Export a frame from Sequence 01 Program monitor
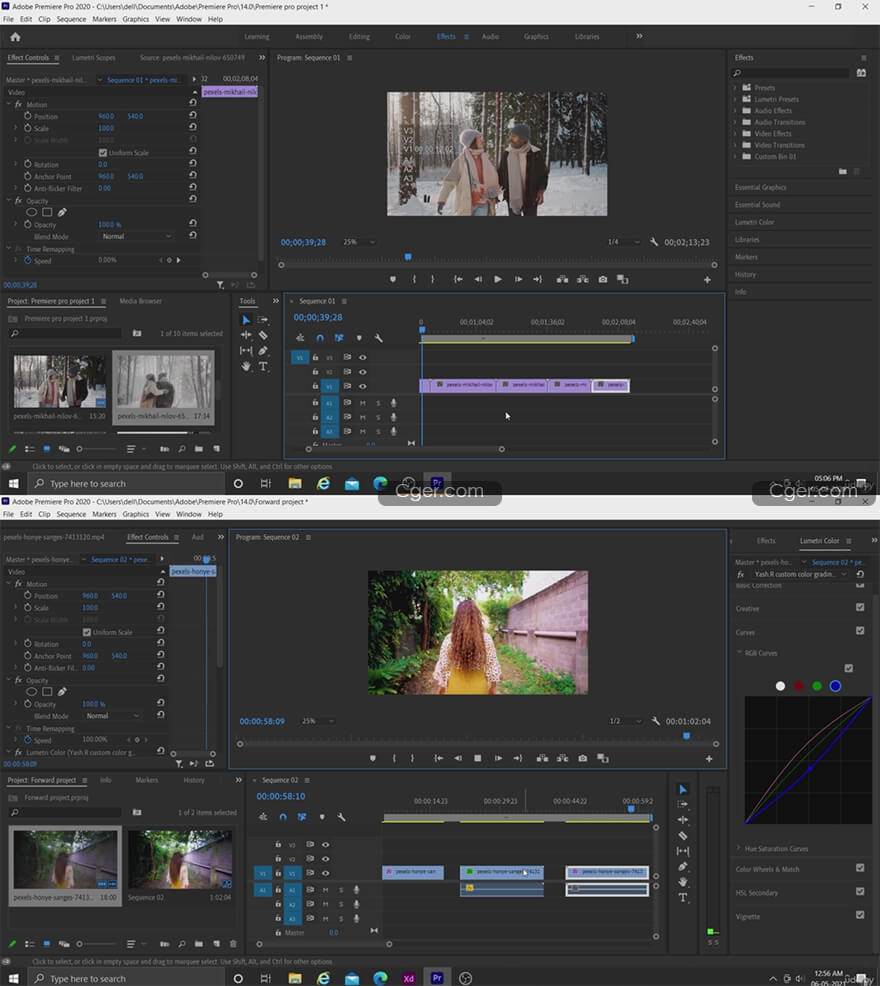This screenshot has height=986, width=880. 603,279
